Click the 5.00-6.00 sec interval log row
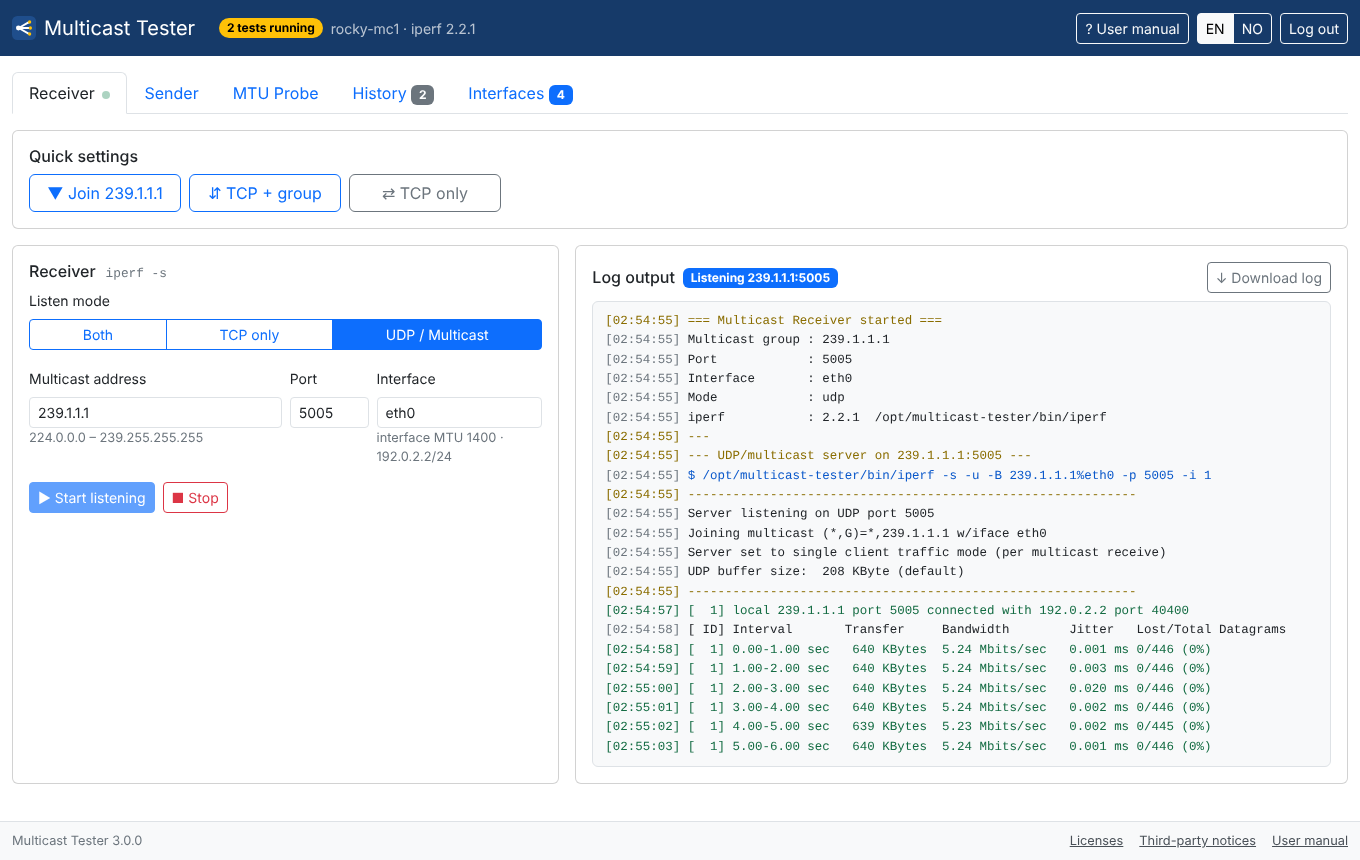This screenshot has height=860, width=1360. [908, 746]
